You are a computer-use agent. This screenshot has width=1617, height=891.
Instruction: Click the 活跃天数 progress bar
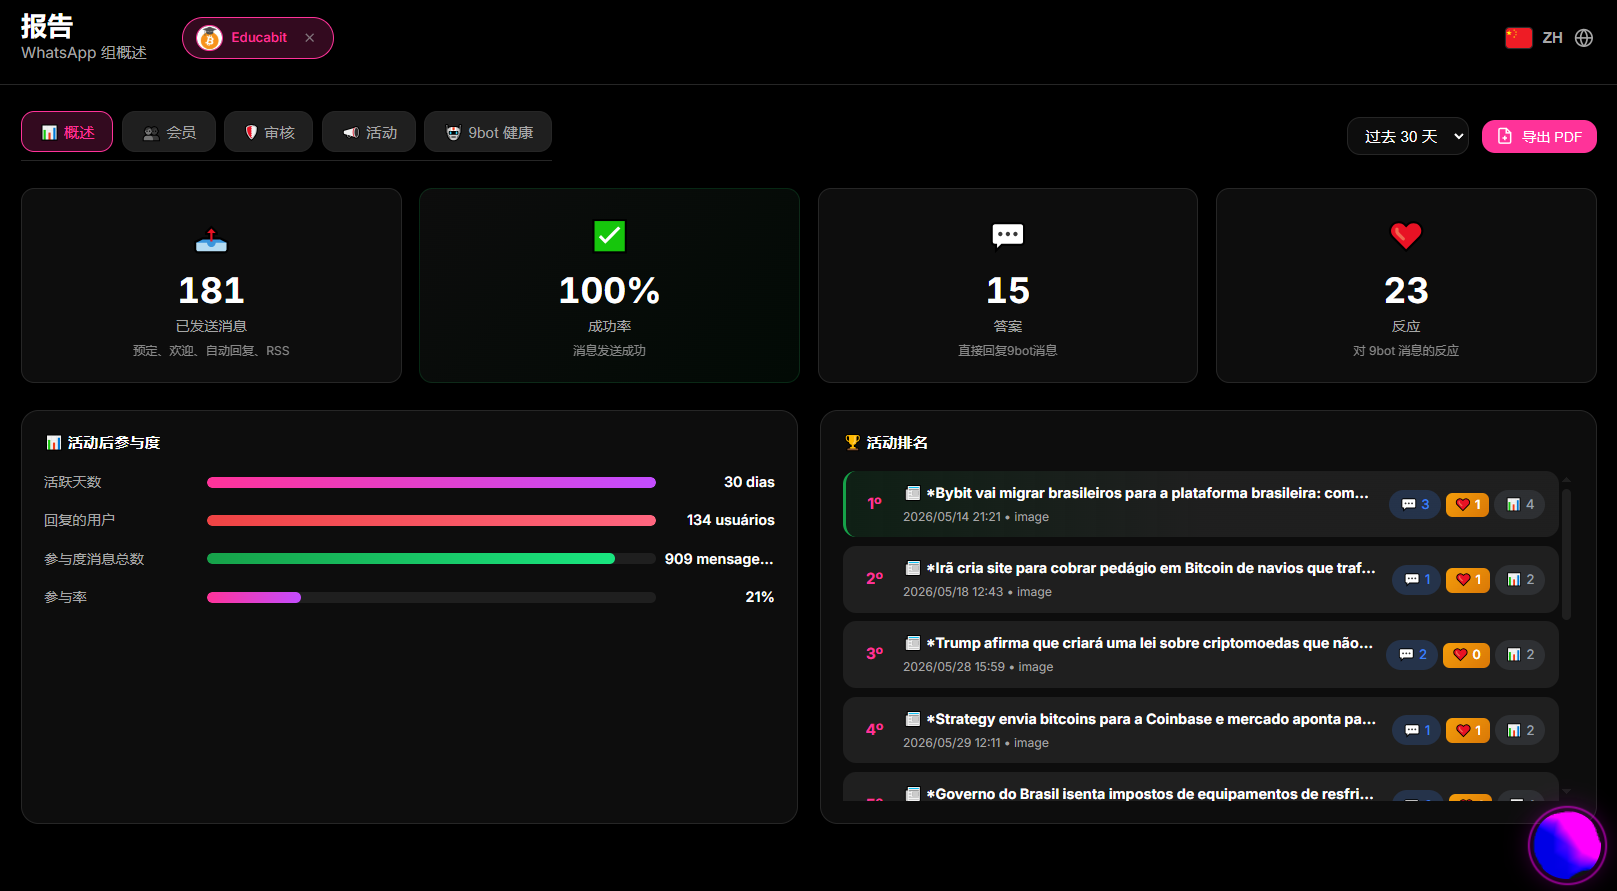pyautogui.click(x=431, y=482)
